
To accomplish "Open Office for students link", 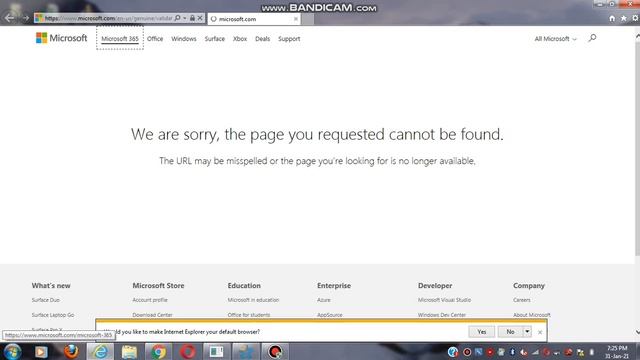I will (249, 315).
